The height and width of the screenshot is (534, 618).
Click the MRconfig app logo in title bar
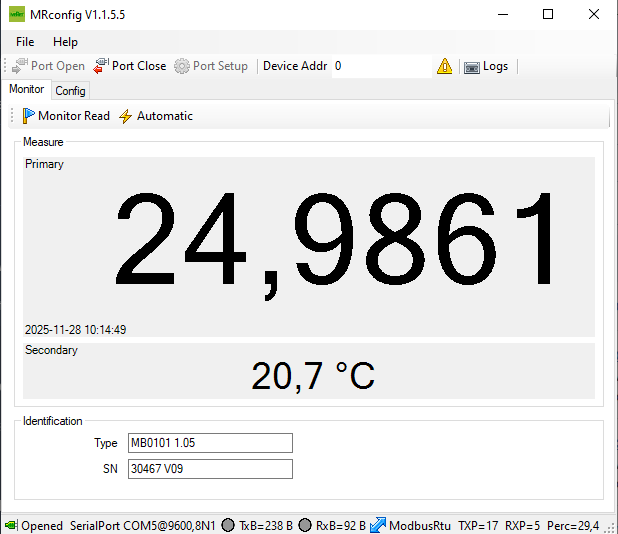point(17,15)
